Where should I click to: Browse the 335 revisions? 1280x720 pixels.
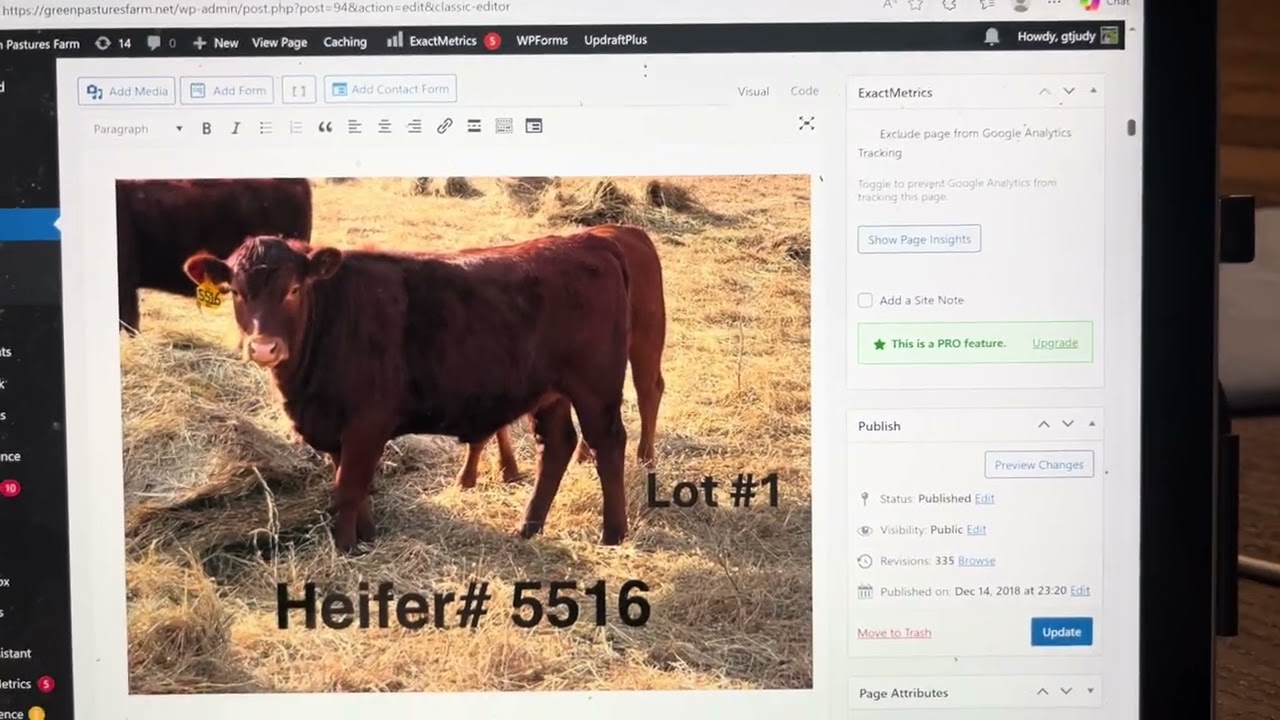pyautogui.click(x=977, y=560)
